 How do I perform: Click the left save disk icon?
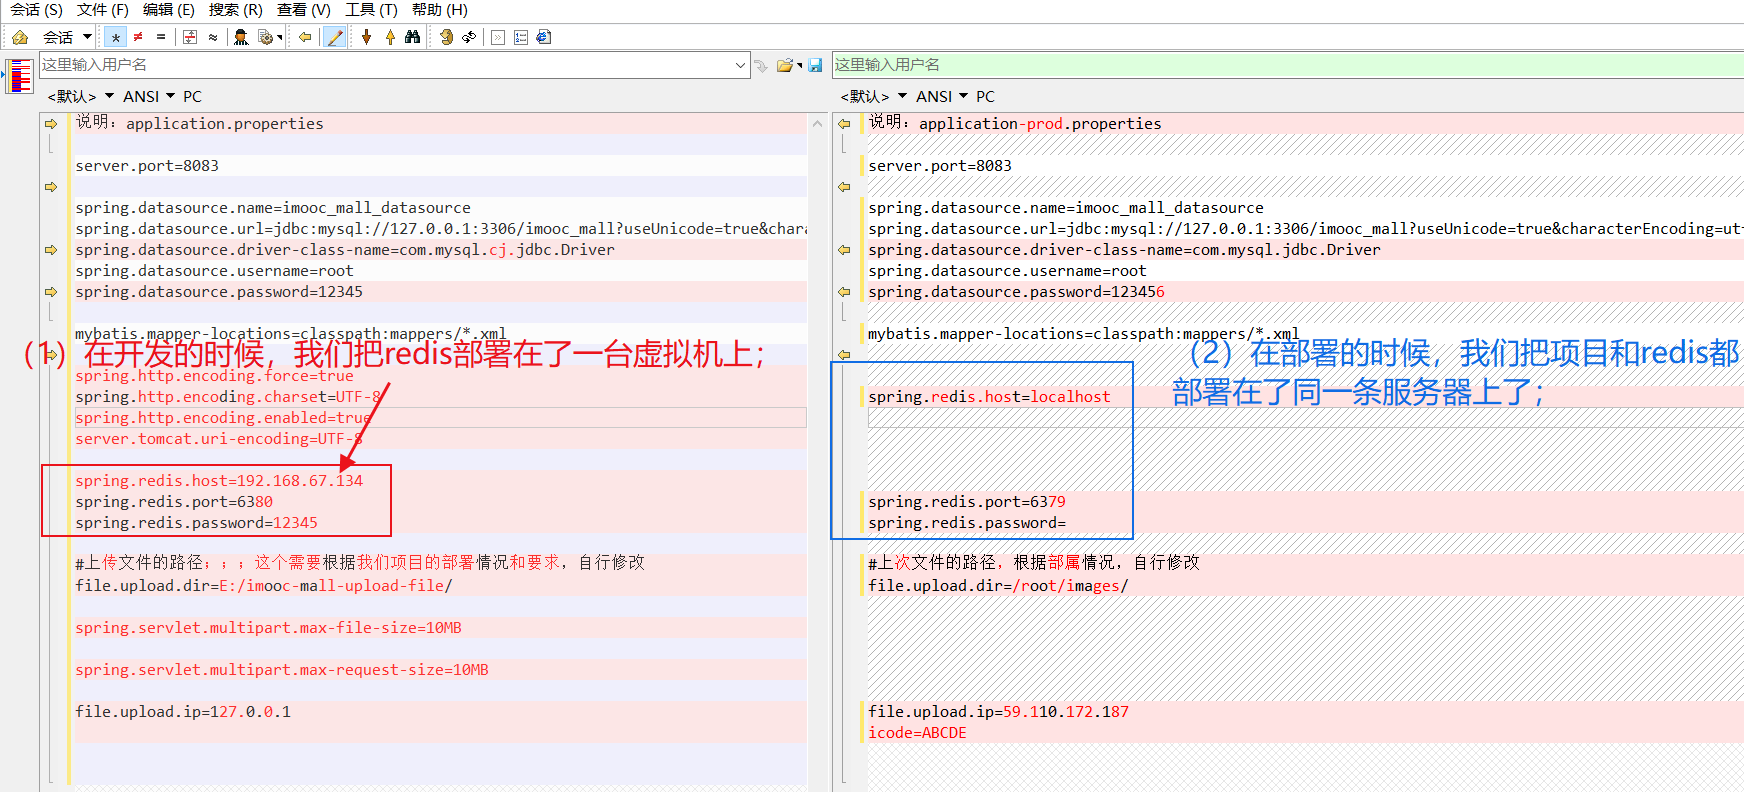tap(816, 66)
